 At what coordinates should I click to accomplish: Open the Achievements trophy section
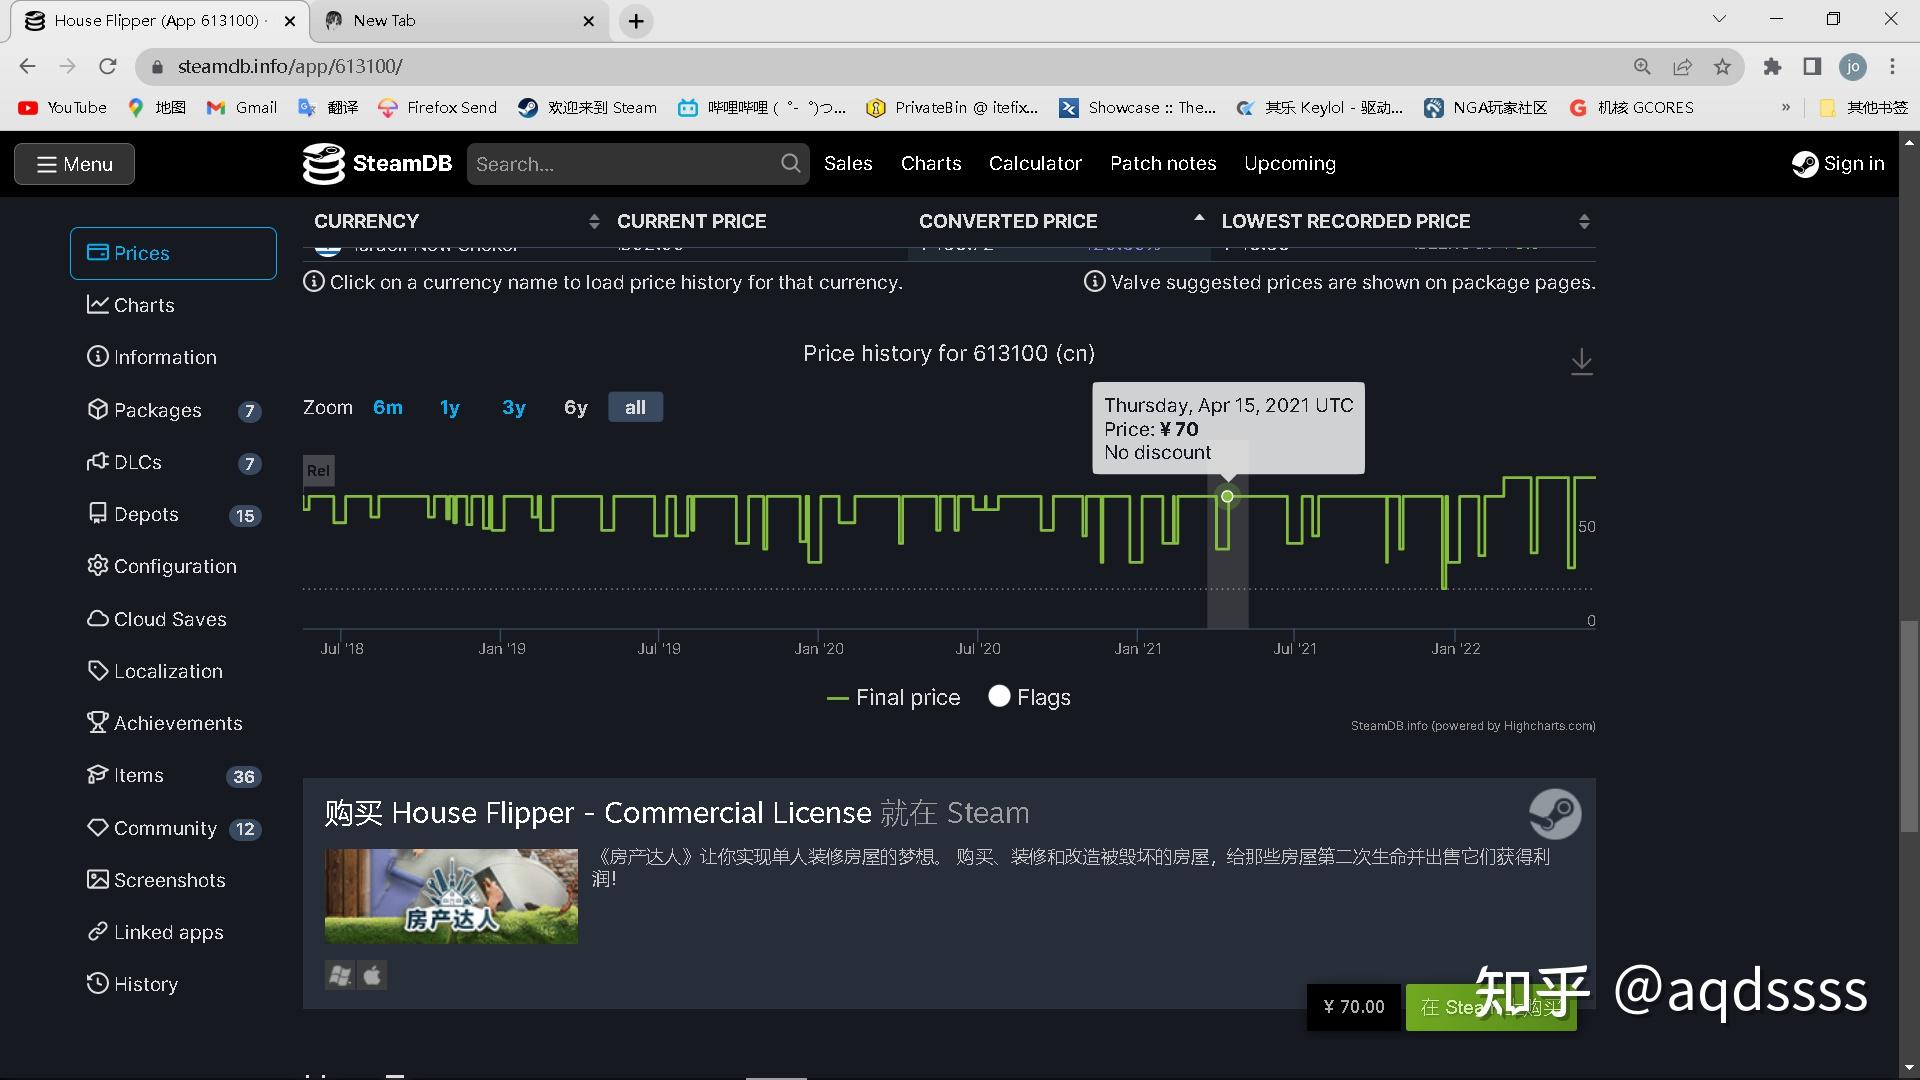176,722
